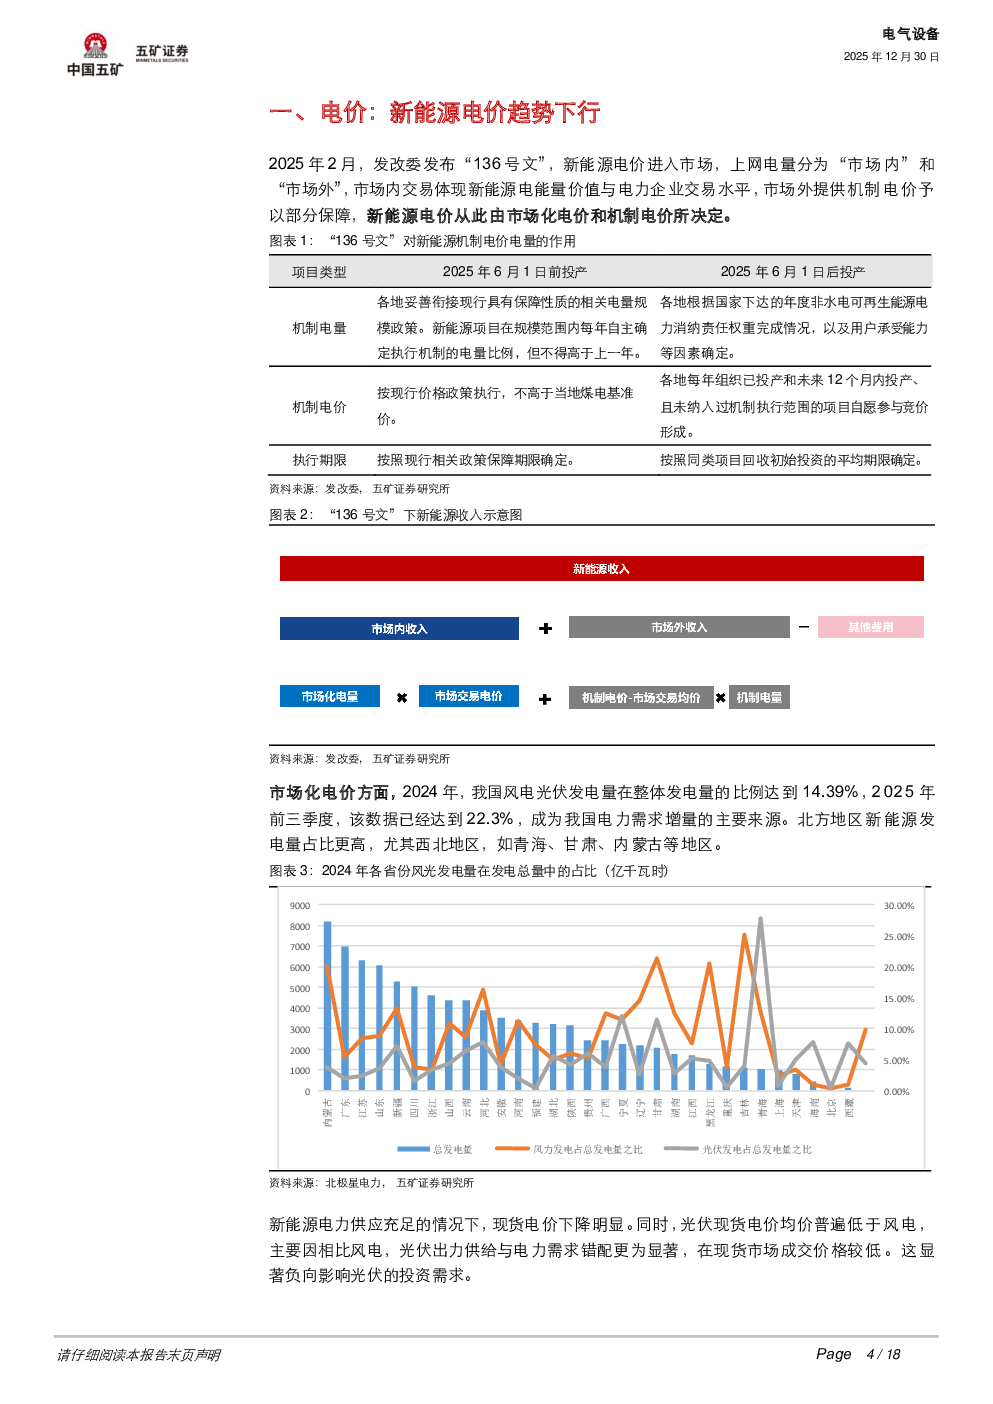Click the 市场交易电价 blue block

tap(468, 696)
